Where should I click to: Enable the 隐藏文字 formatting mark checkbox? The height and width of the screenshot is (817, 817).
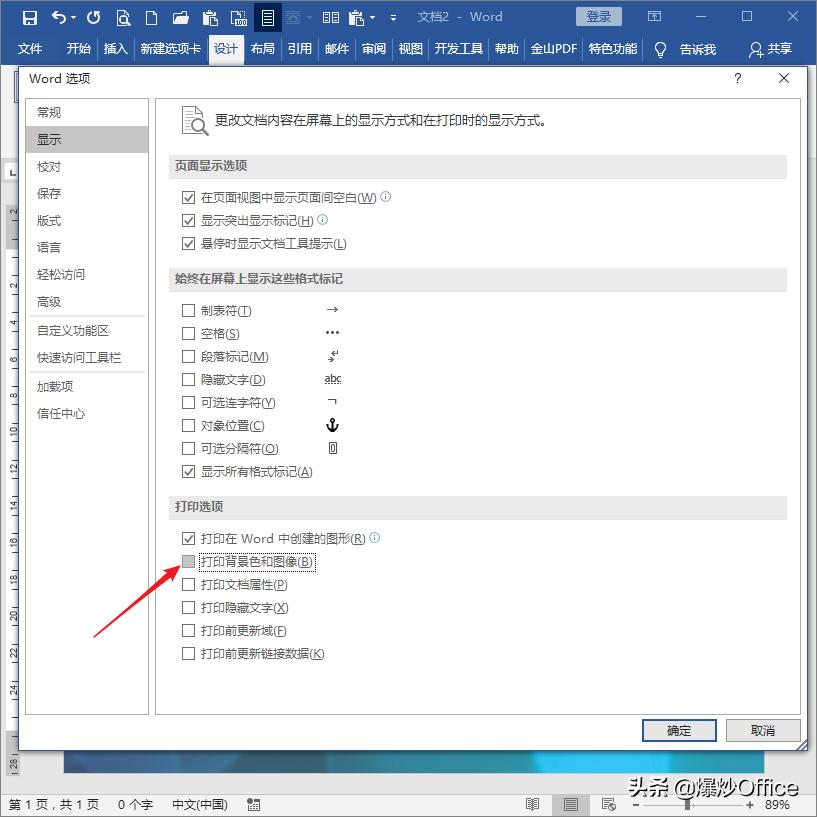click(x=188, y=381)
